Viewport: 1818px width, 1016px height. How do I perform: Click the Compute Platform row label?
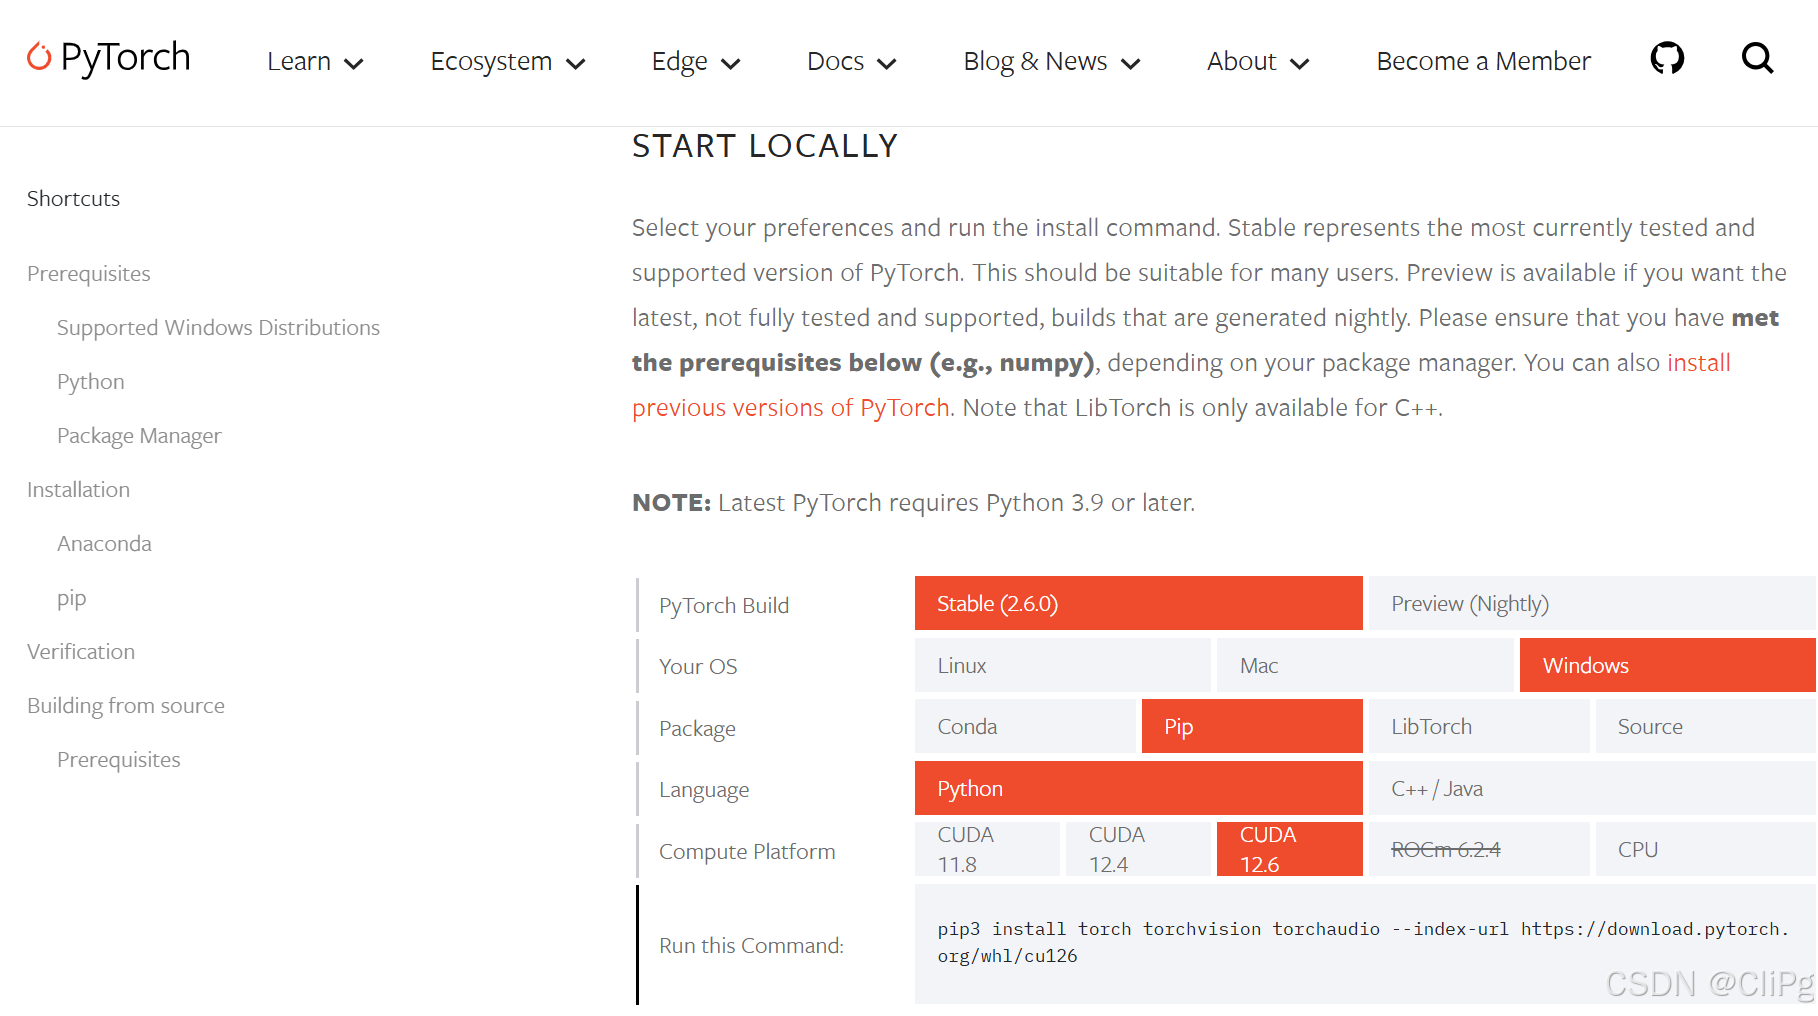(x=747, y=852)
